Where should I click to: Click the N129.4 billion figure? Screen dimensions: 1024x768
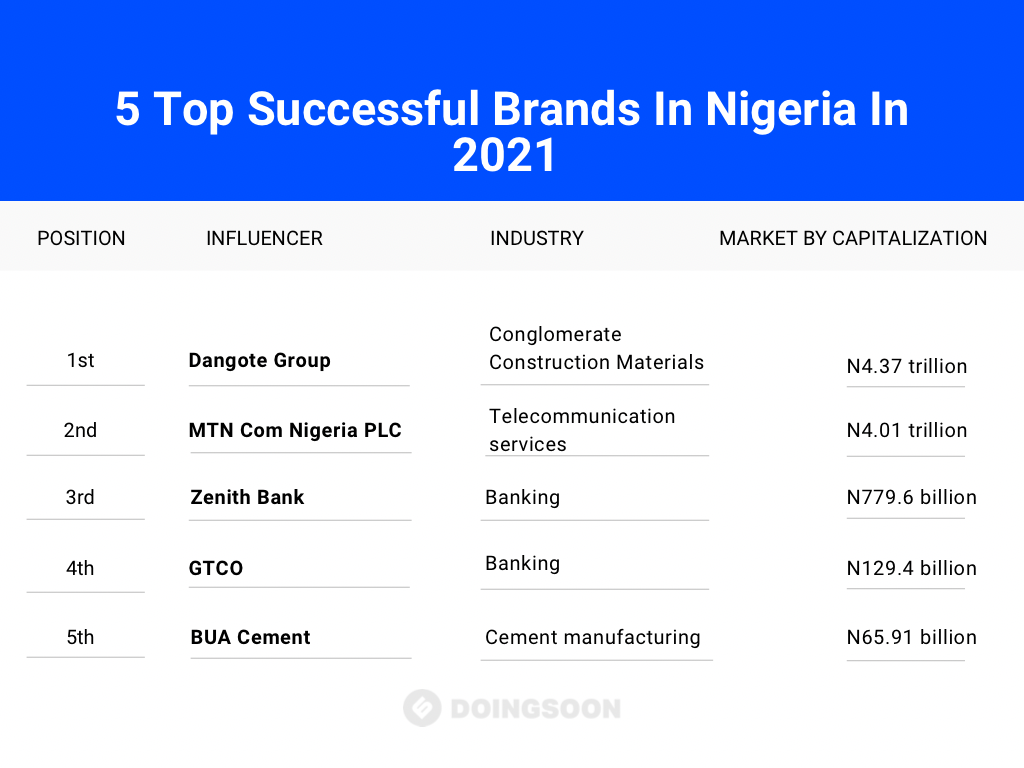pos(912,568)
